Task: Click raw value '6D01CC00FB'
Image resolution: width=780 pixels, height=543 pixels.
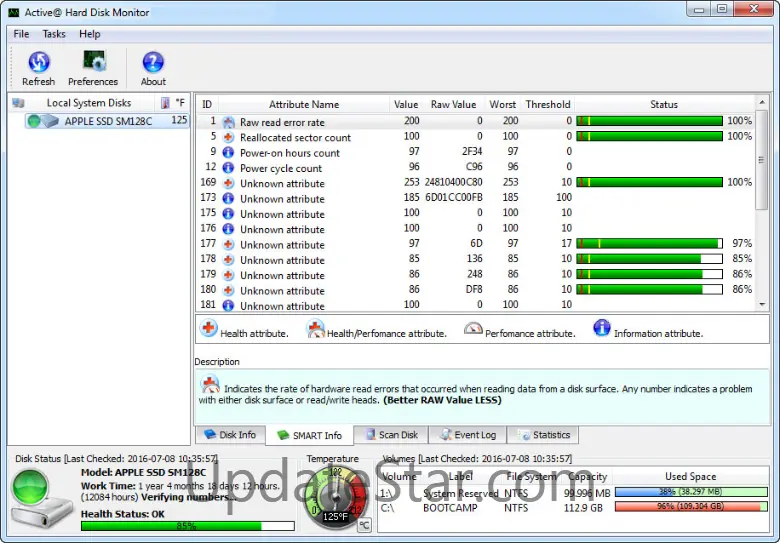Action: coord(454,197)
